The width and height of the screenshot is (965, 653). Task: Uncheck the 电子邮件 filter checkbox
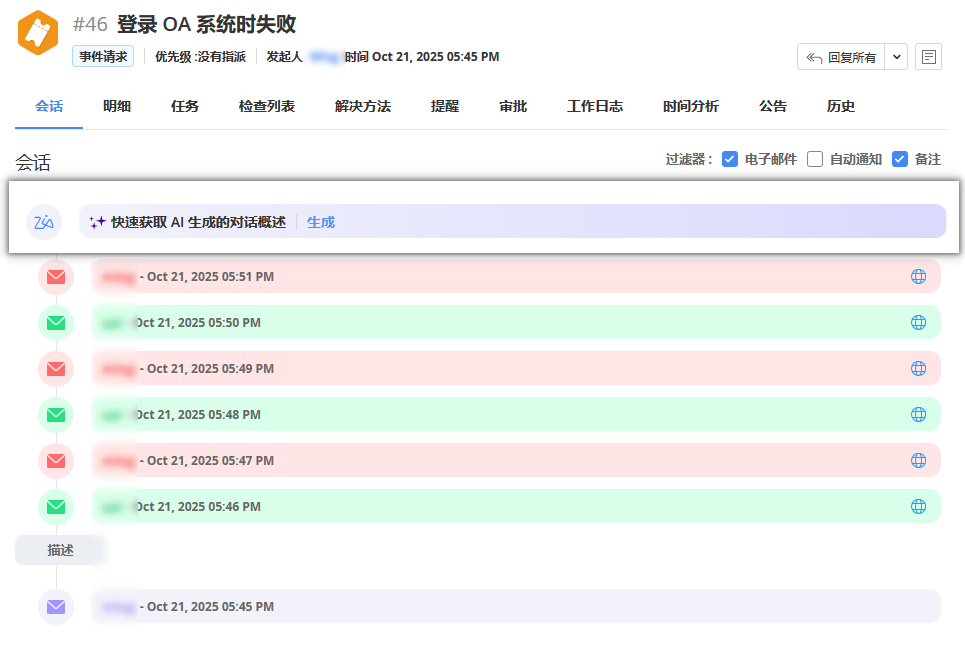pyautogui.click(x=730, y=159)
